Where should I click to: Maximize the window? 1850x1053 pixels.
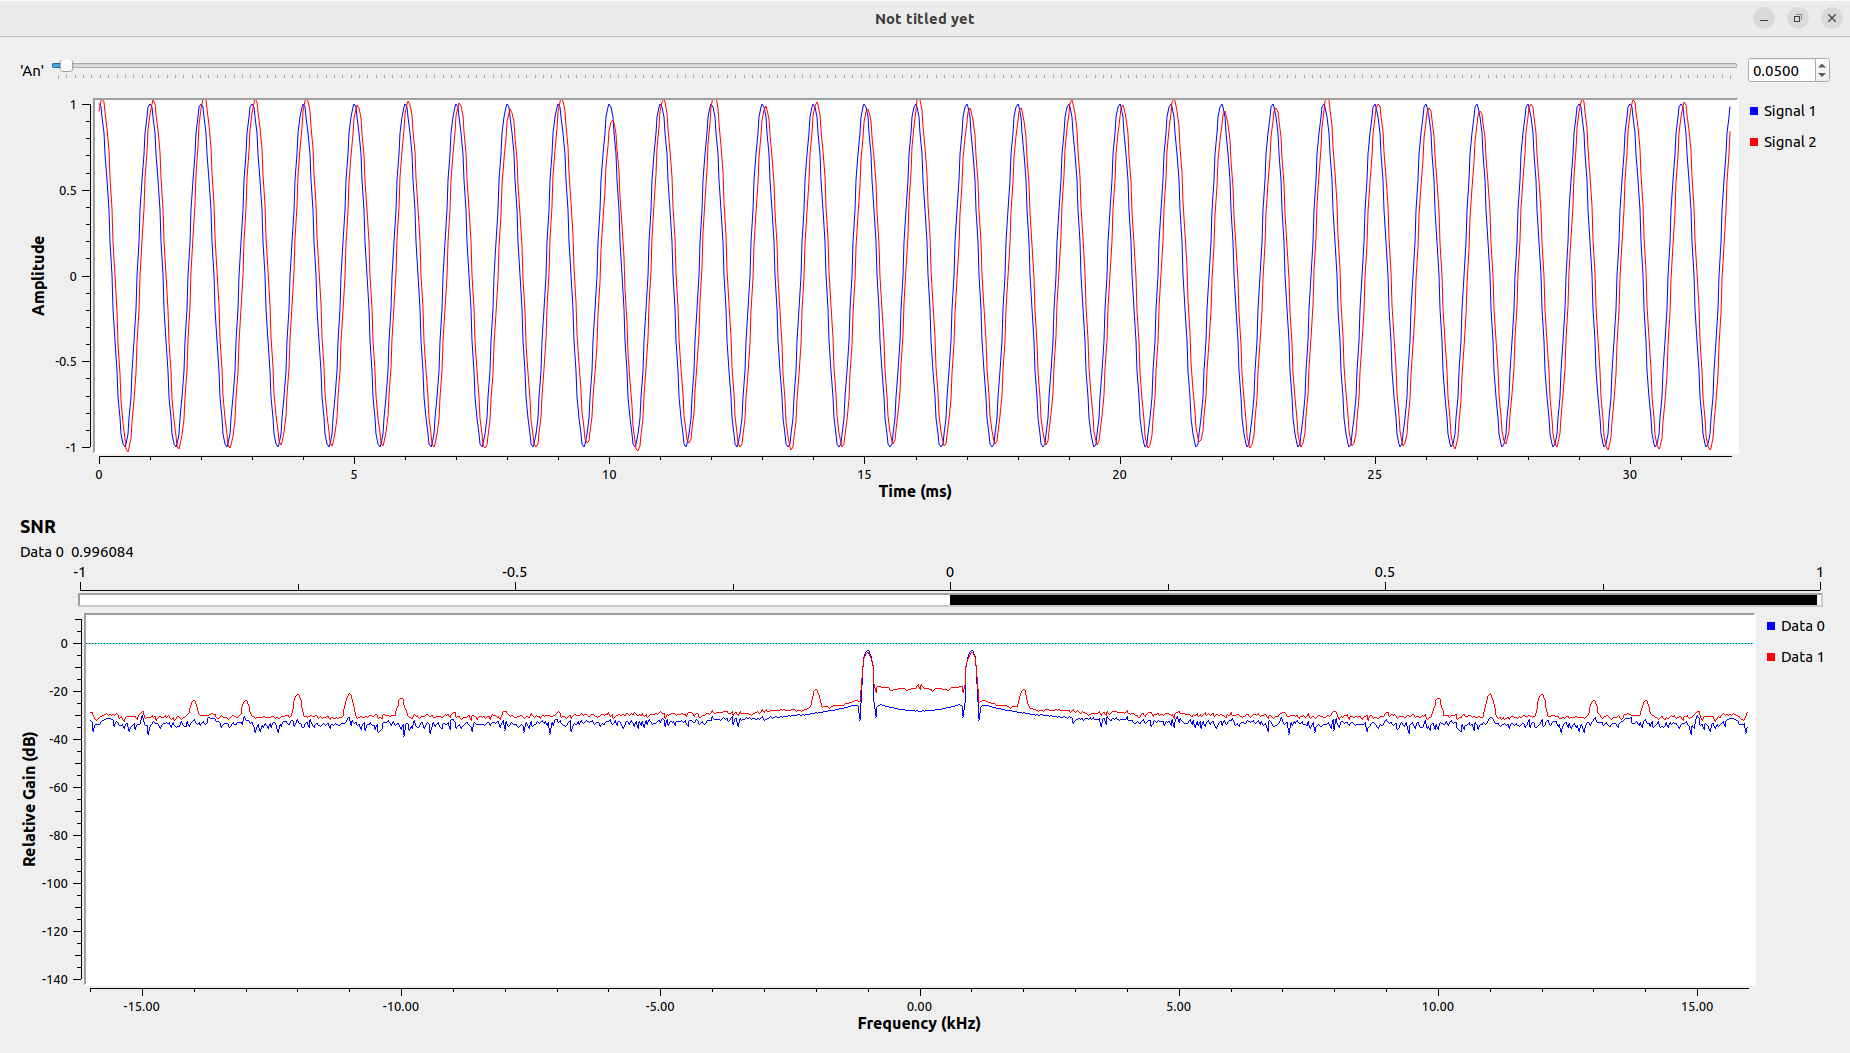pyautogui.click(x=1797, y=18)
